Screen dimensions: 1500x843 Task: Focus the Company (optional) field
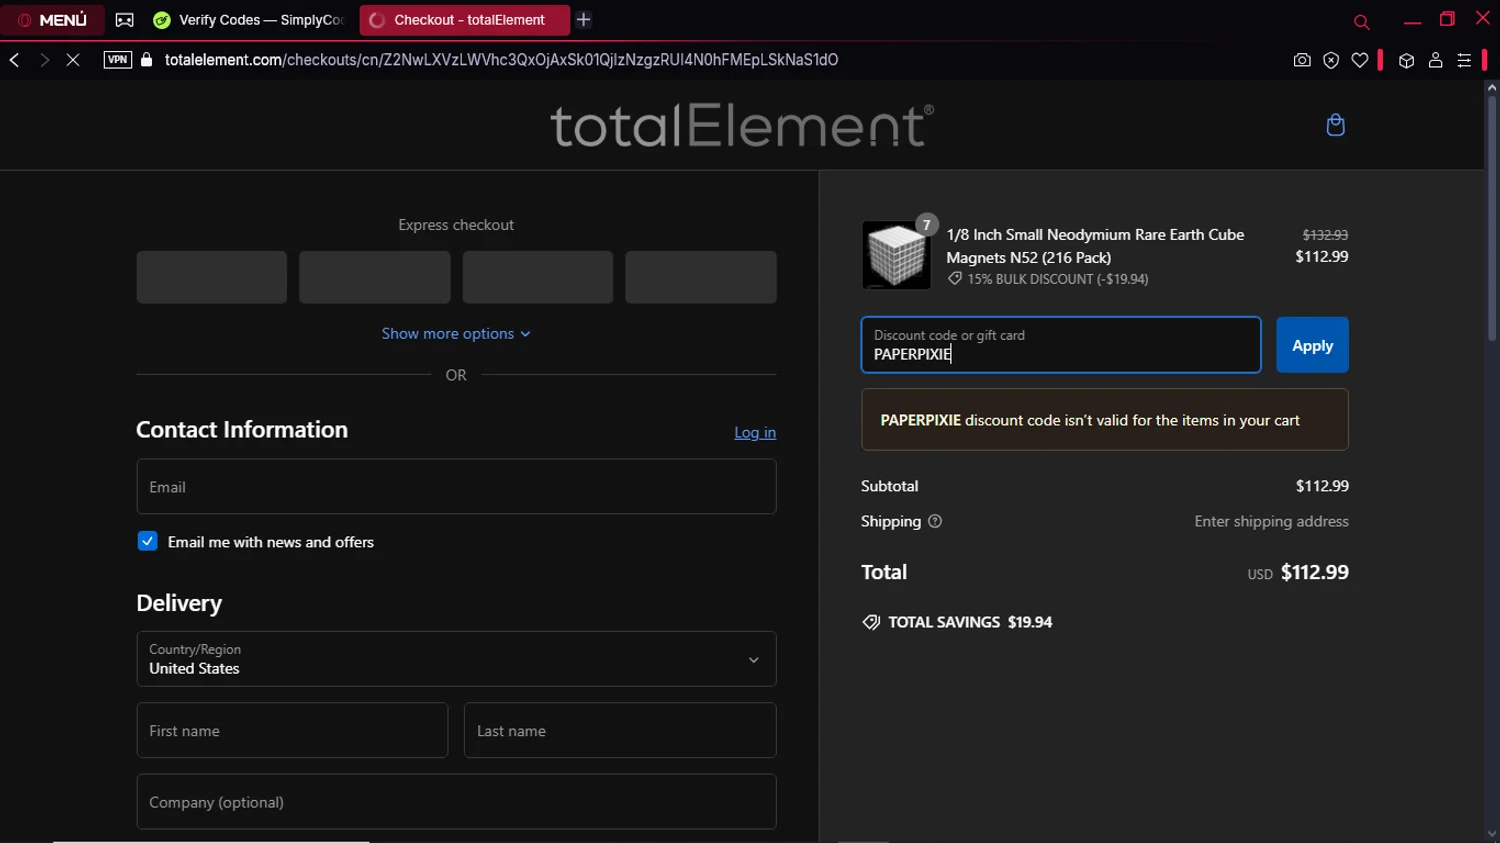[x=456, y=802]
